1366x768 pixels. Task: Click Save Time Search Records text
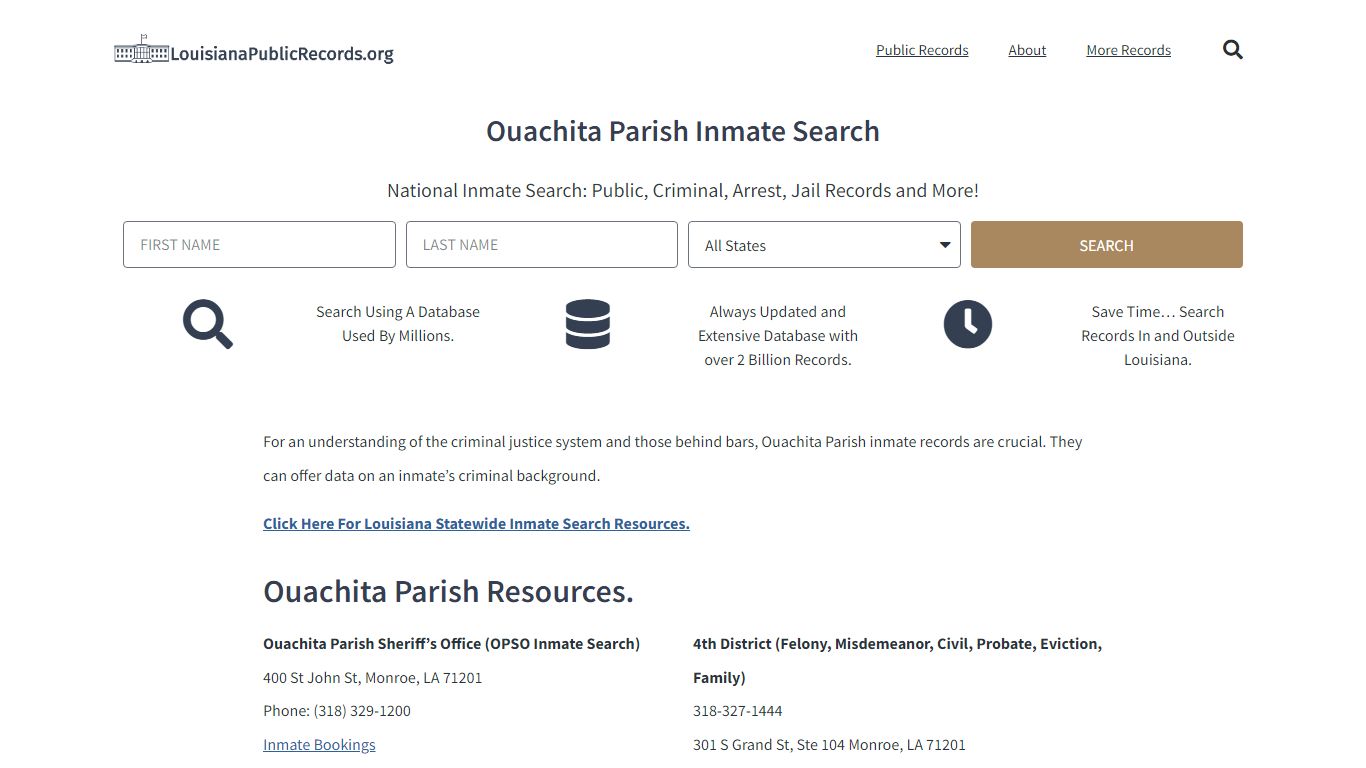tap(1158, 336)
